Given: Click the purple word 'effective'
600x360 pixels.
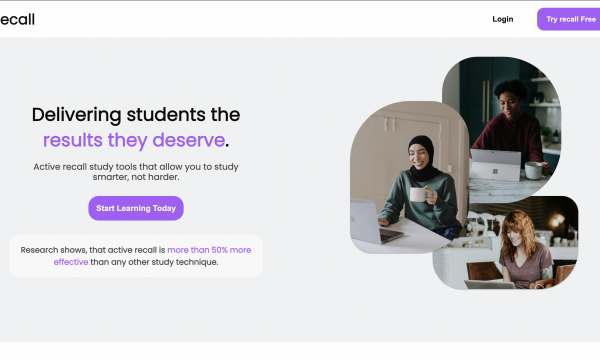Looking at the screenshot, I should click(71, 262).
